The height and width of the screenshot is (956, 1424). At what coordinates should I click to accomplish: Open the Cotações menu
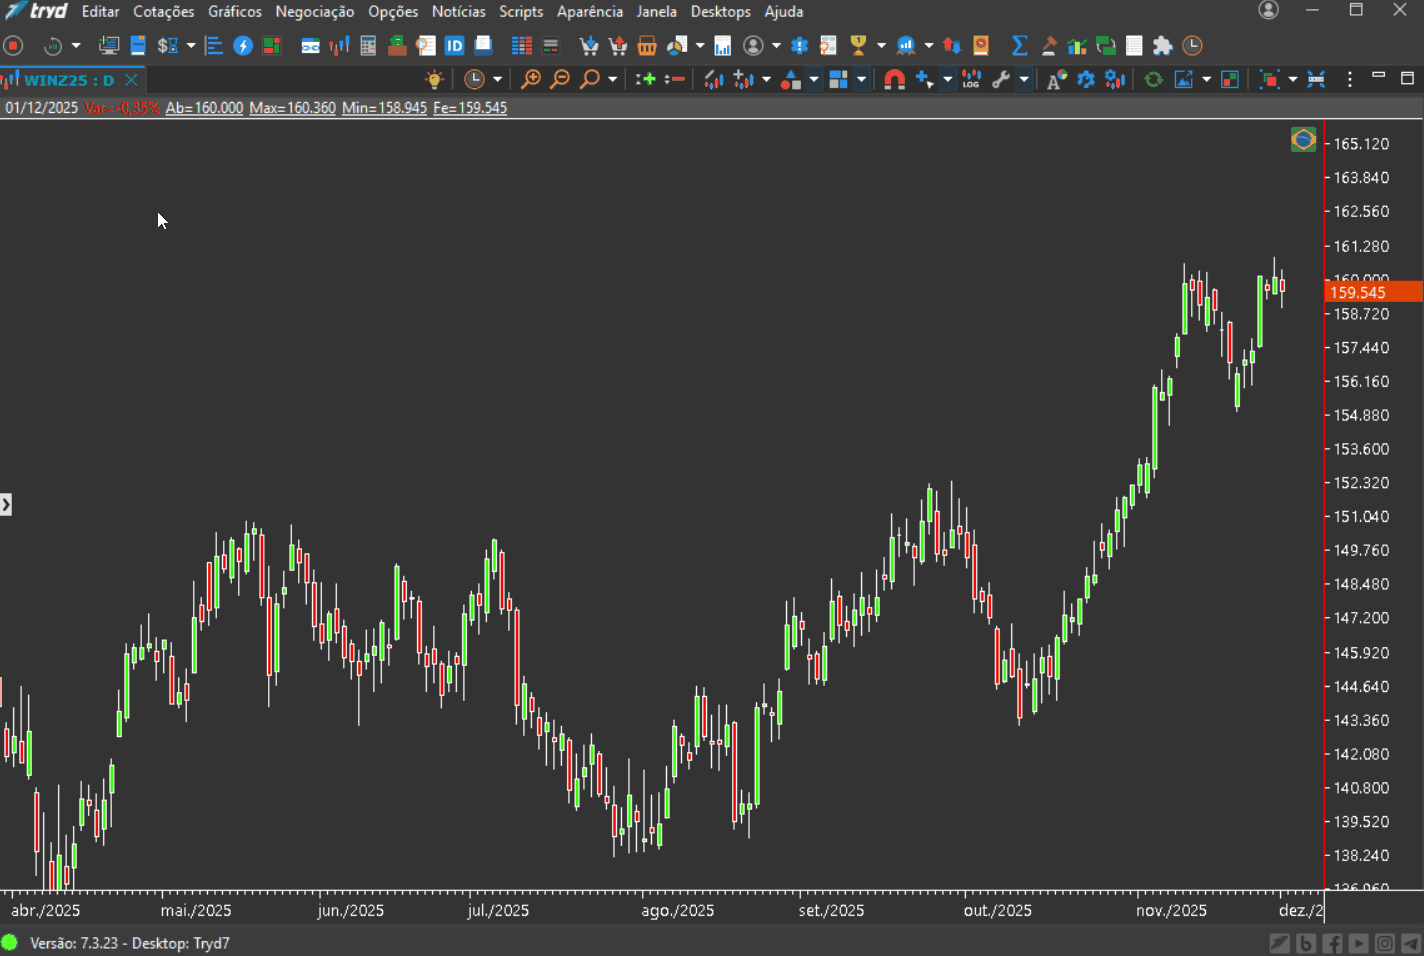pos(164,12)
